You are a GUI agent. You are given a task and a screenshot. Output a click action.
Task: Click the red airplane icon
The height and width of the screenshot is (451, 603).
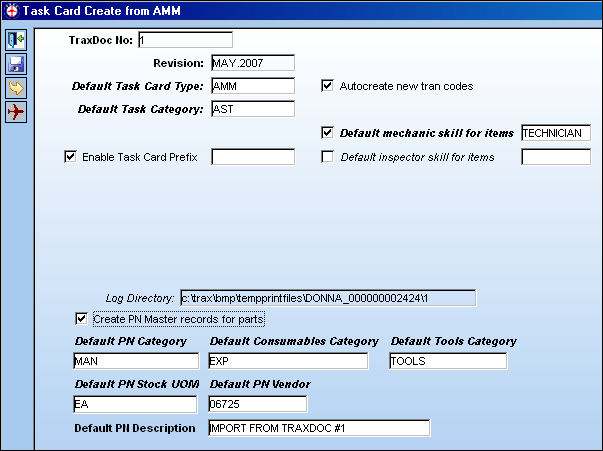pos(16,112)
